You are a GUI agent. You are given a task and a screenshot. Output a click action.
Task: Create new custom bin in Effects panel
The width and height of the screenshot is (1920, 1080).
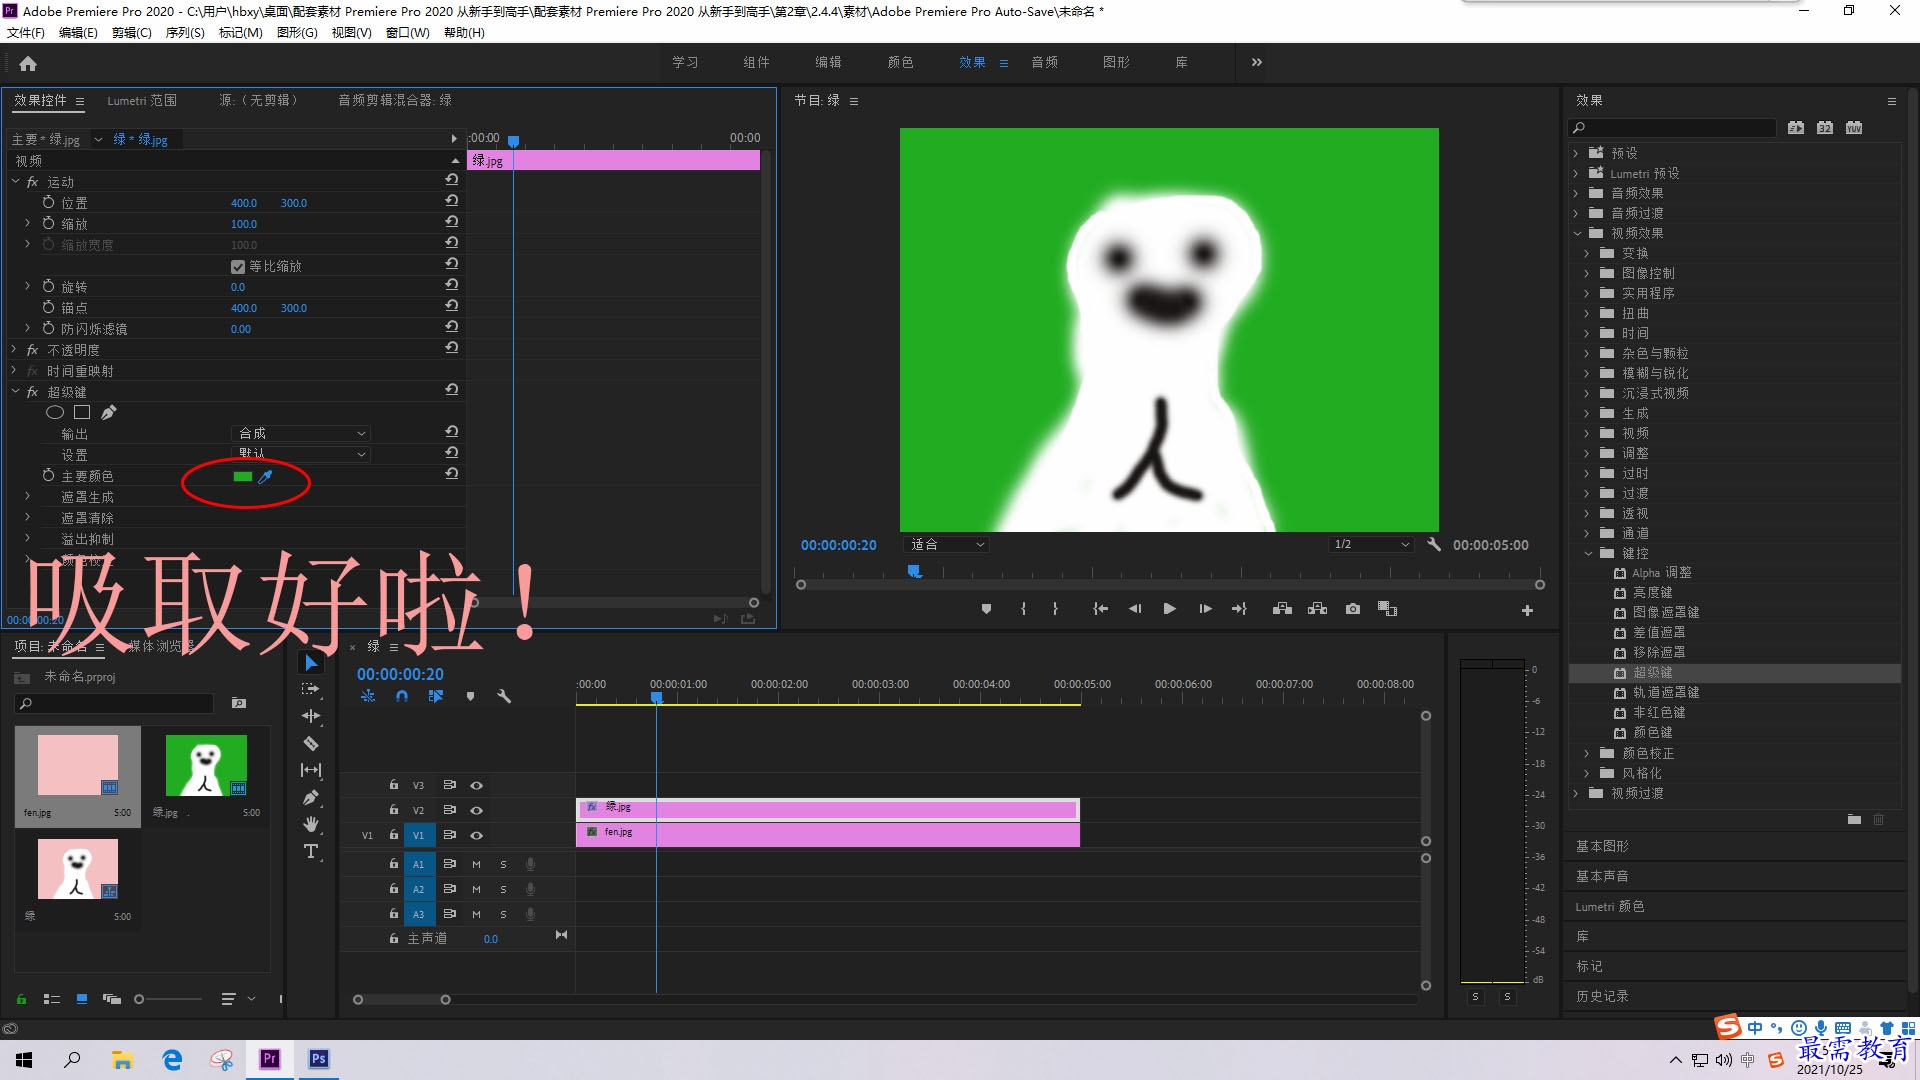pyautogui.click(x=1854, y=819)
